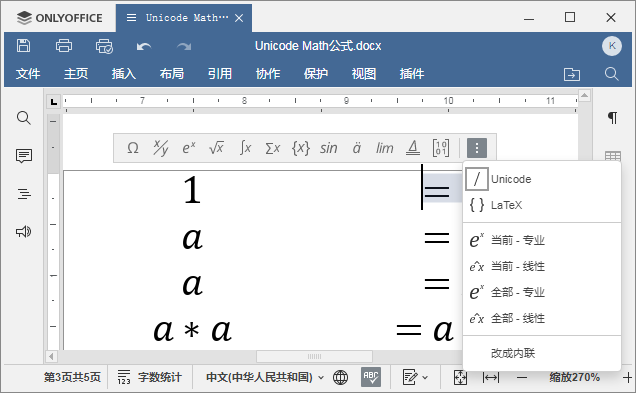Switch to the 布局 tab
636x393 pixels.
(x=172, y=74)
